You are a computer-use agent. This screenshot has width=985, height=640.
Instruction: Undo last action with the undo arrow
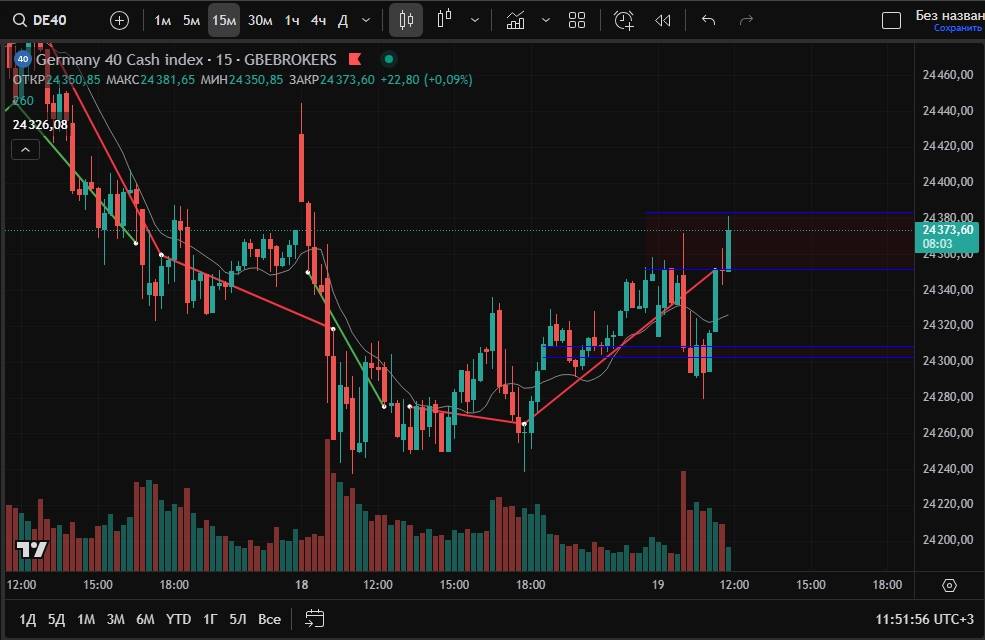coord(709,20)
